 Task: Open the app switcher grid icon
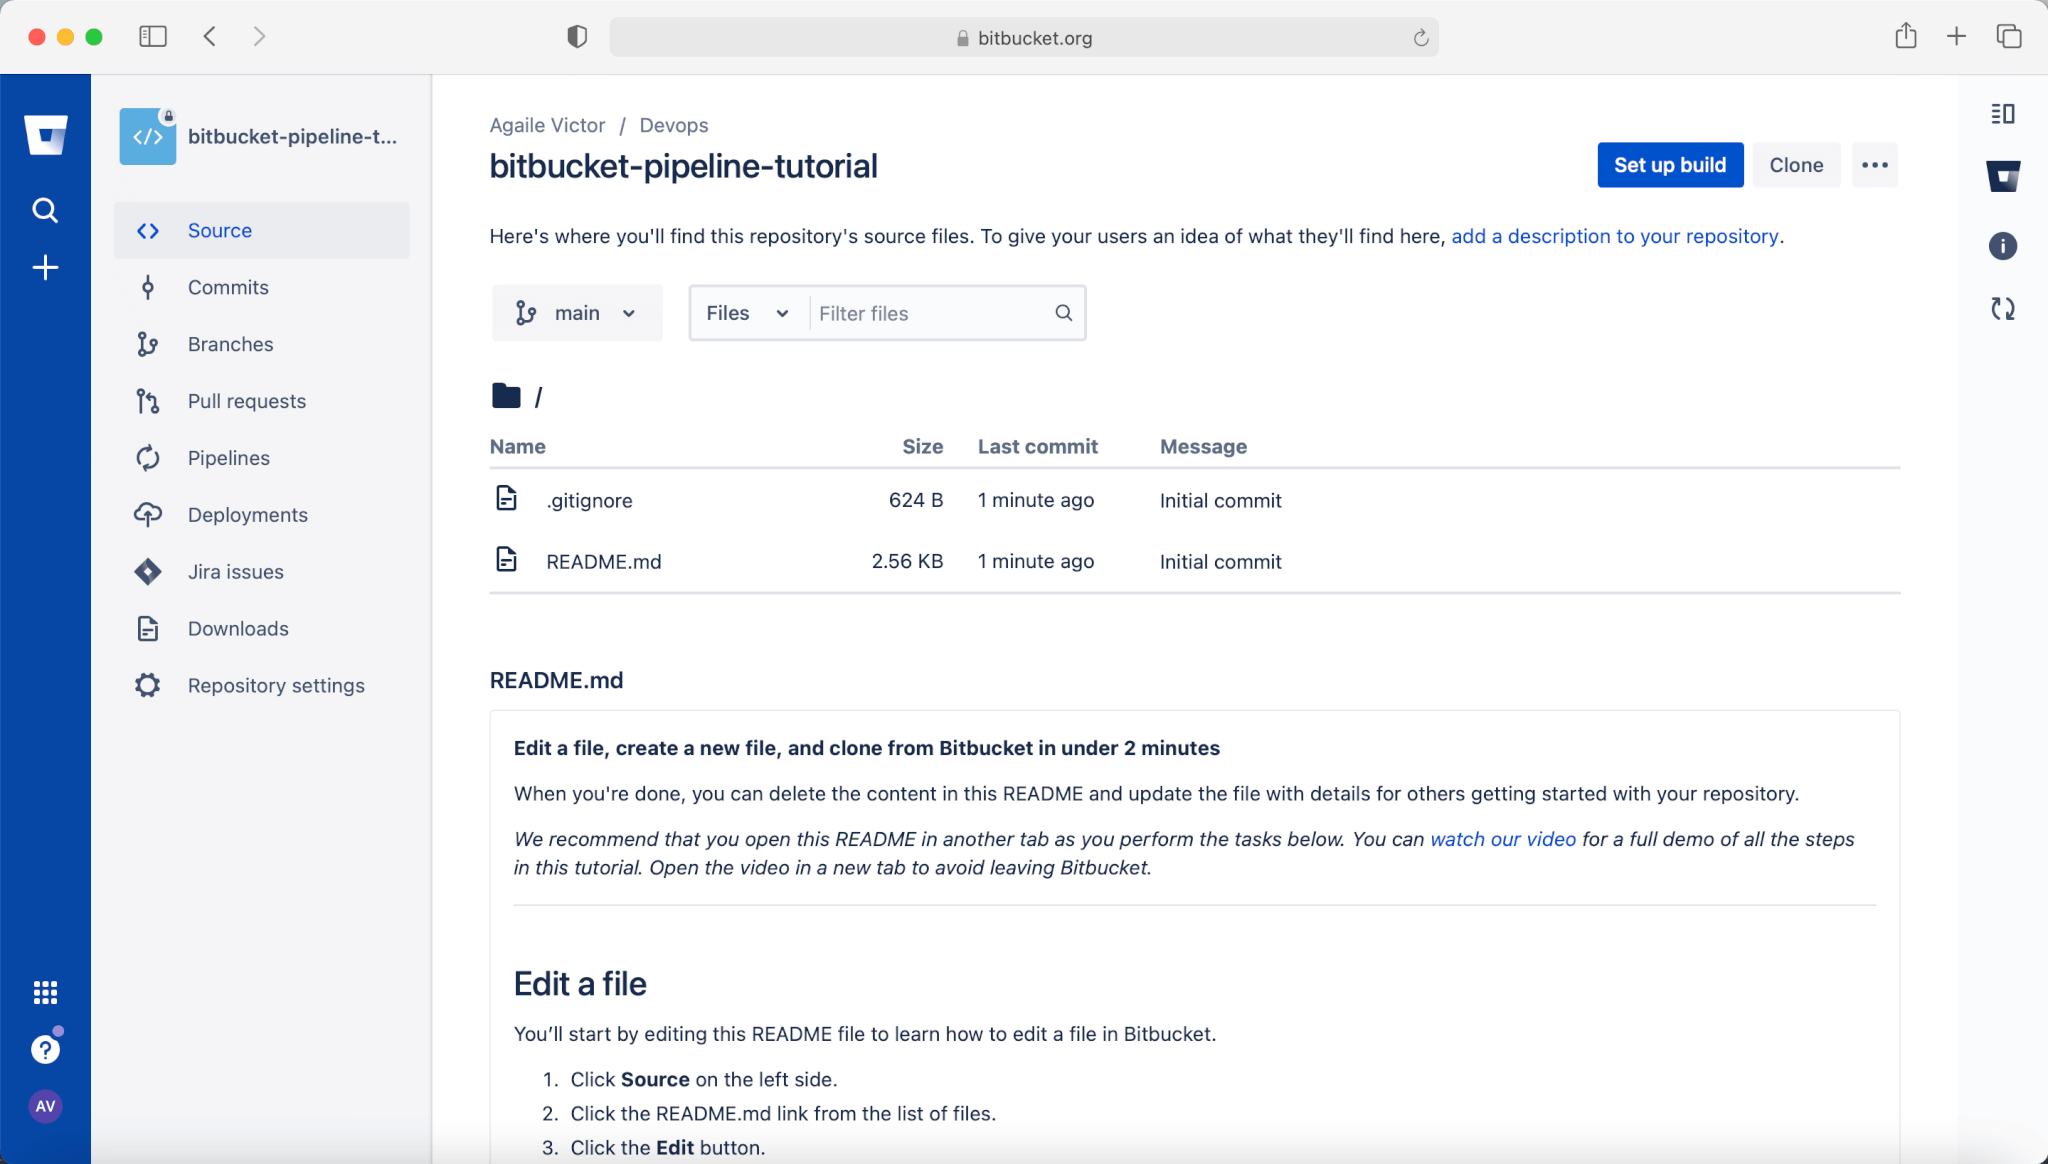click(45, 992)
